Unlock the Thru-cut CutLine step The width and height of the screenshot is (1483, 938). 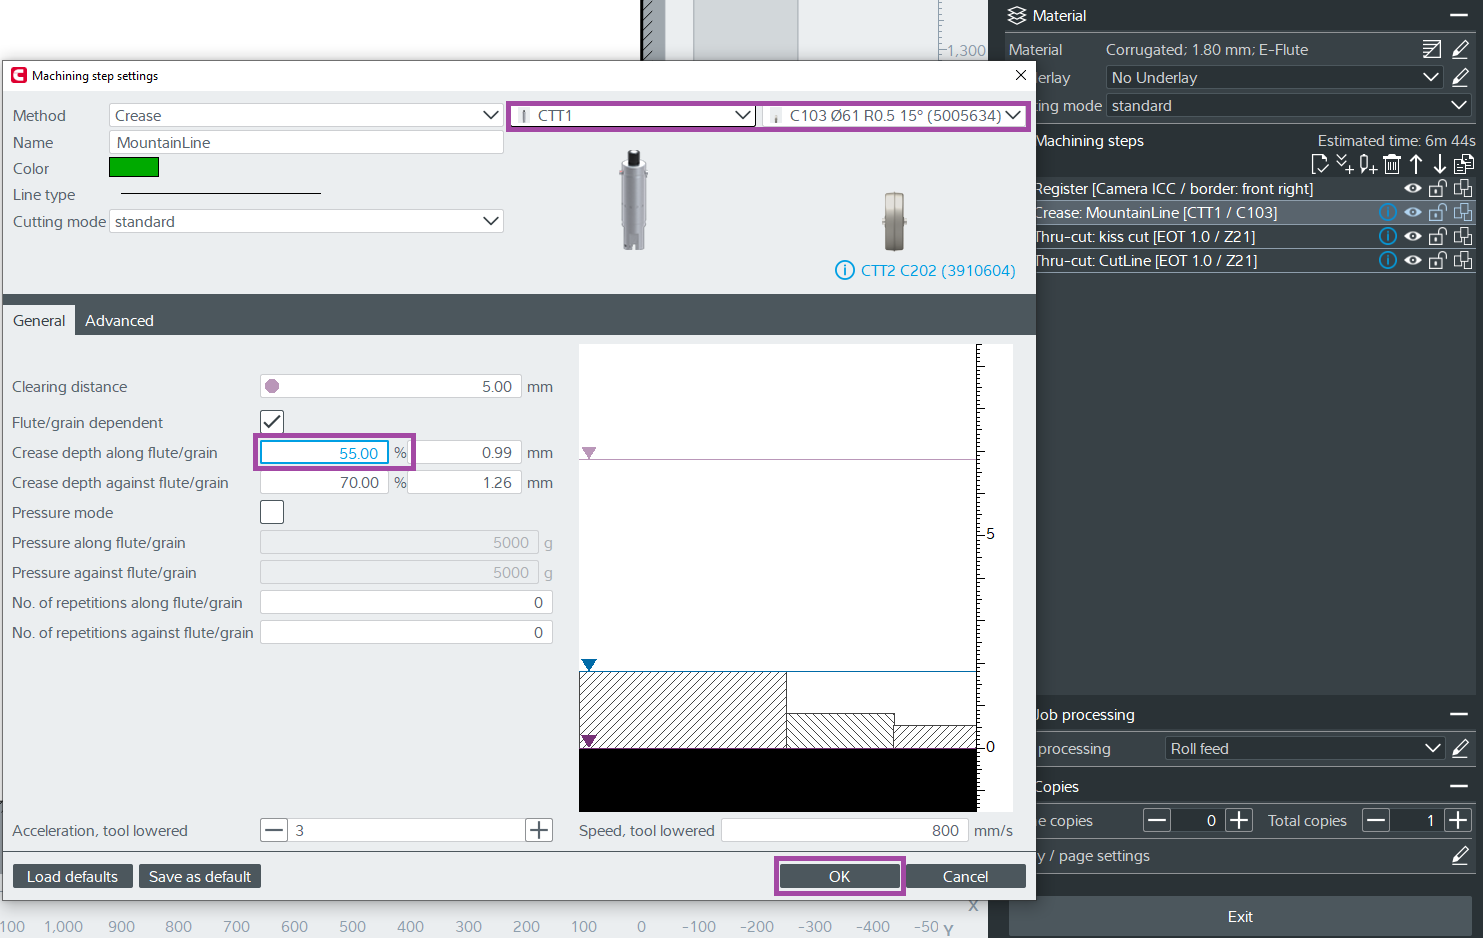coord(1437,261)
